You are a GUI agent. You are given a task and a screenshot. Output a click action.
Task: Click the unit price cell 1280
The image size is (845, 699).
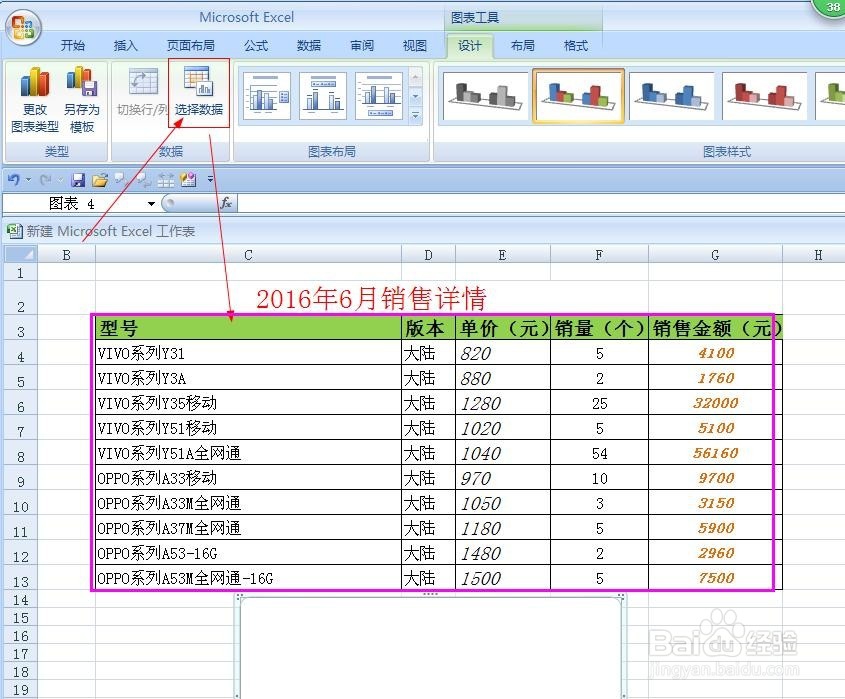click(503, 403)
